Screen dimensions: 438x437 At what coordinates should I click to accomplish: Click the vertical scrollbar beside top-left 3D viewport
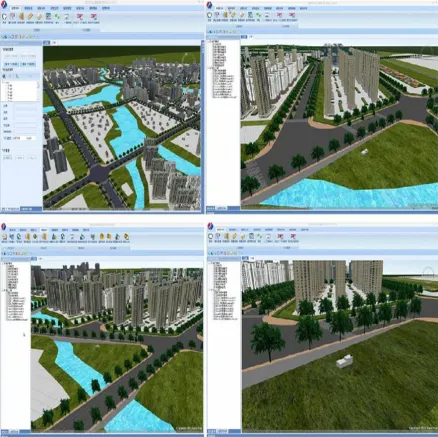coord(202,125)
